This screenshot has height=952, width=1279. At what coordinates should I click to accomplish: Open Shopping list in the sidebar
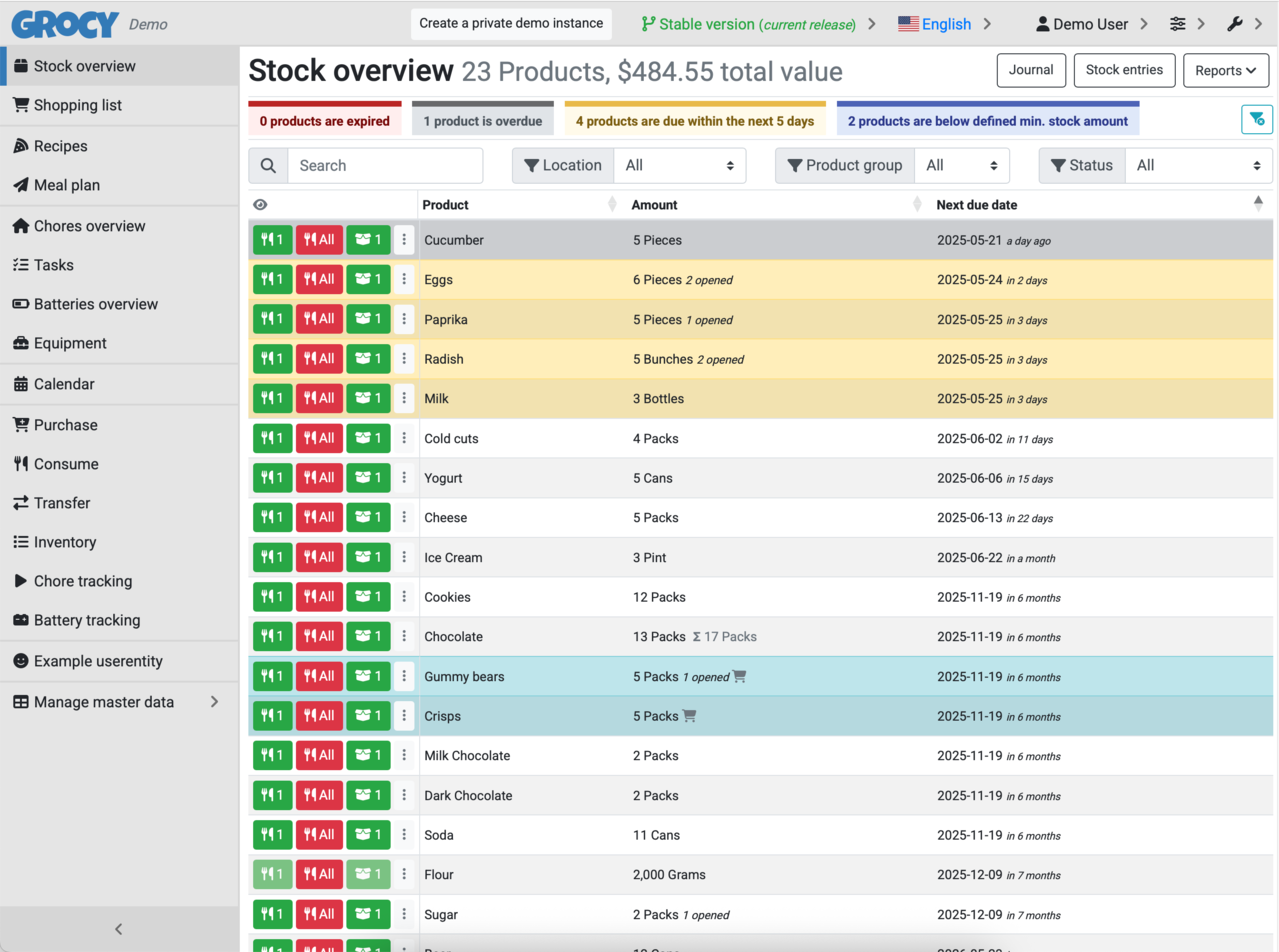point(77,105)
